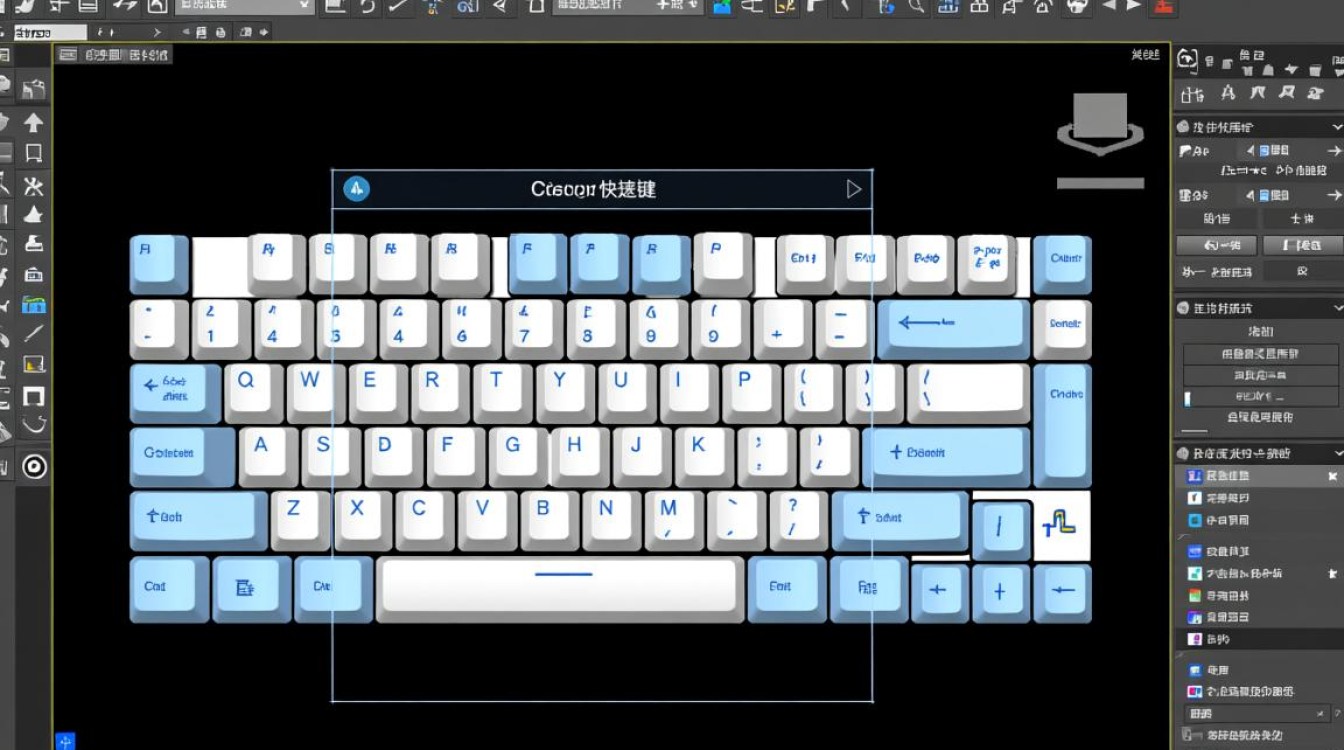Switch to the viewport tab at top-left
The width and height of the screenshot is (1344, 750).
click(113, 55)
